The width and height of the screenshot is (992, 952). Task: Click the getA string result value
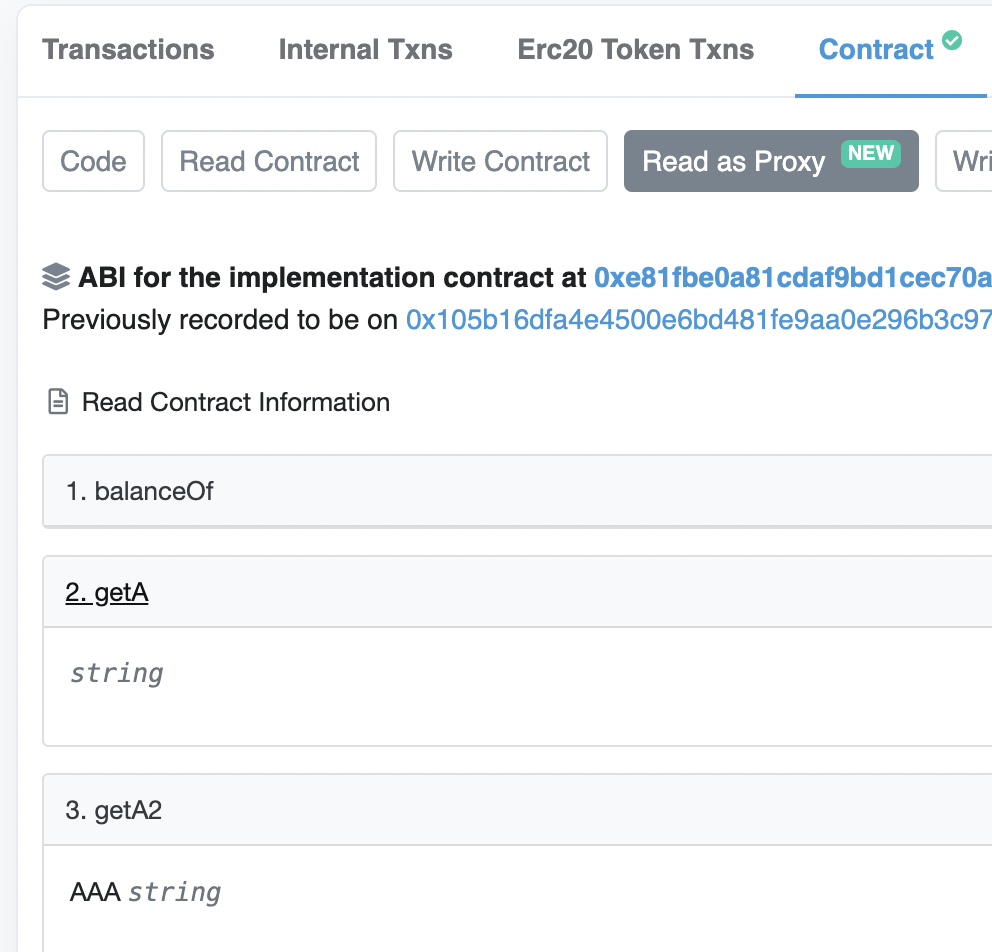(116, 673)
